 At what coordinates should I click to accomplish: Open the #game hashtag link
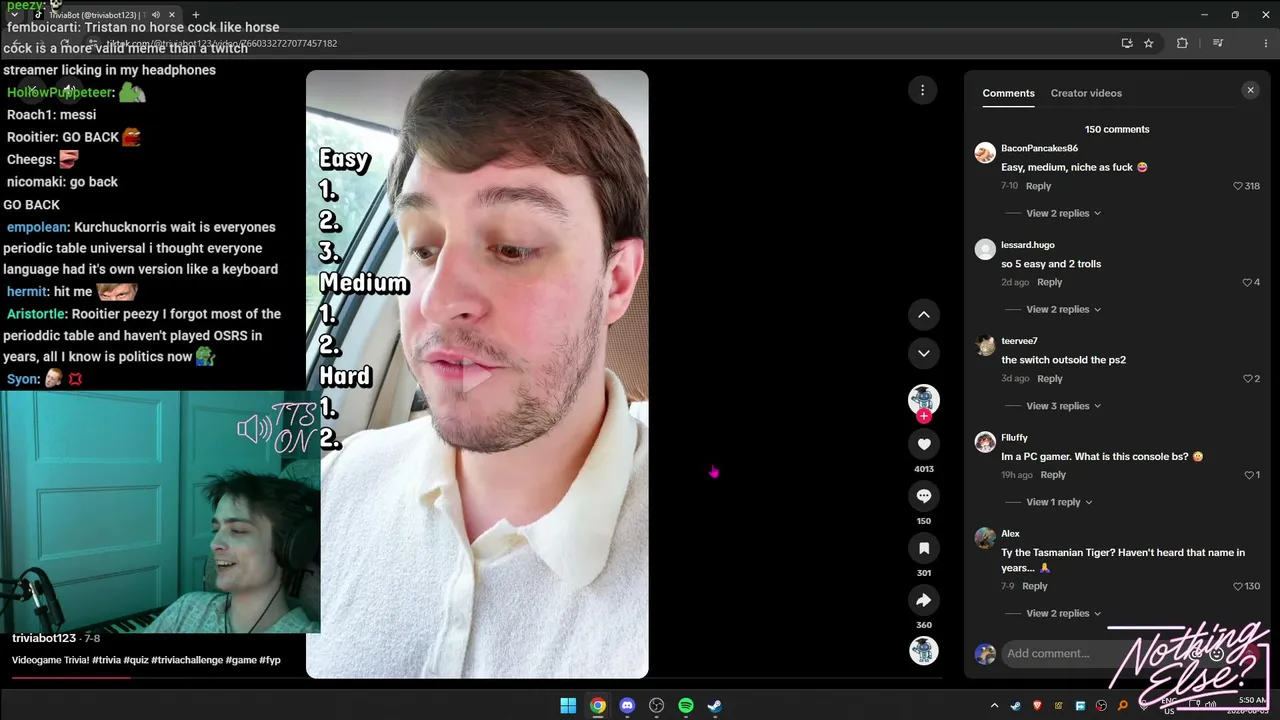point(241,660)
